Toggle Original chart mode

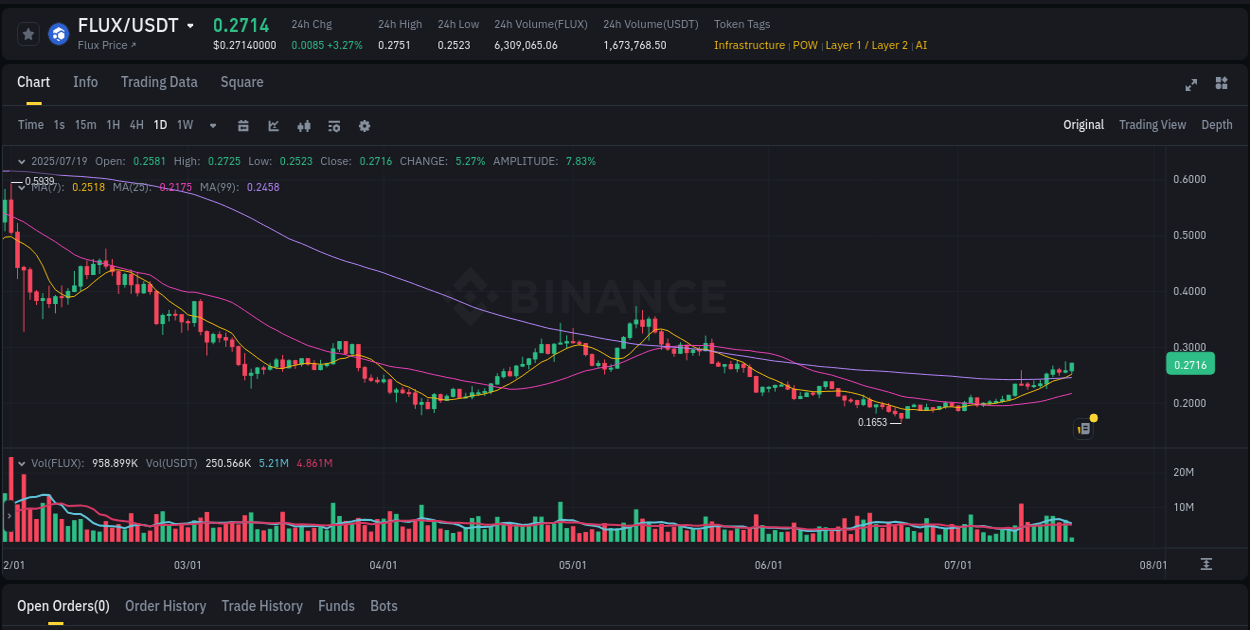click(1083, 124)
